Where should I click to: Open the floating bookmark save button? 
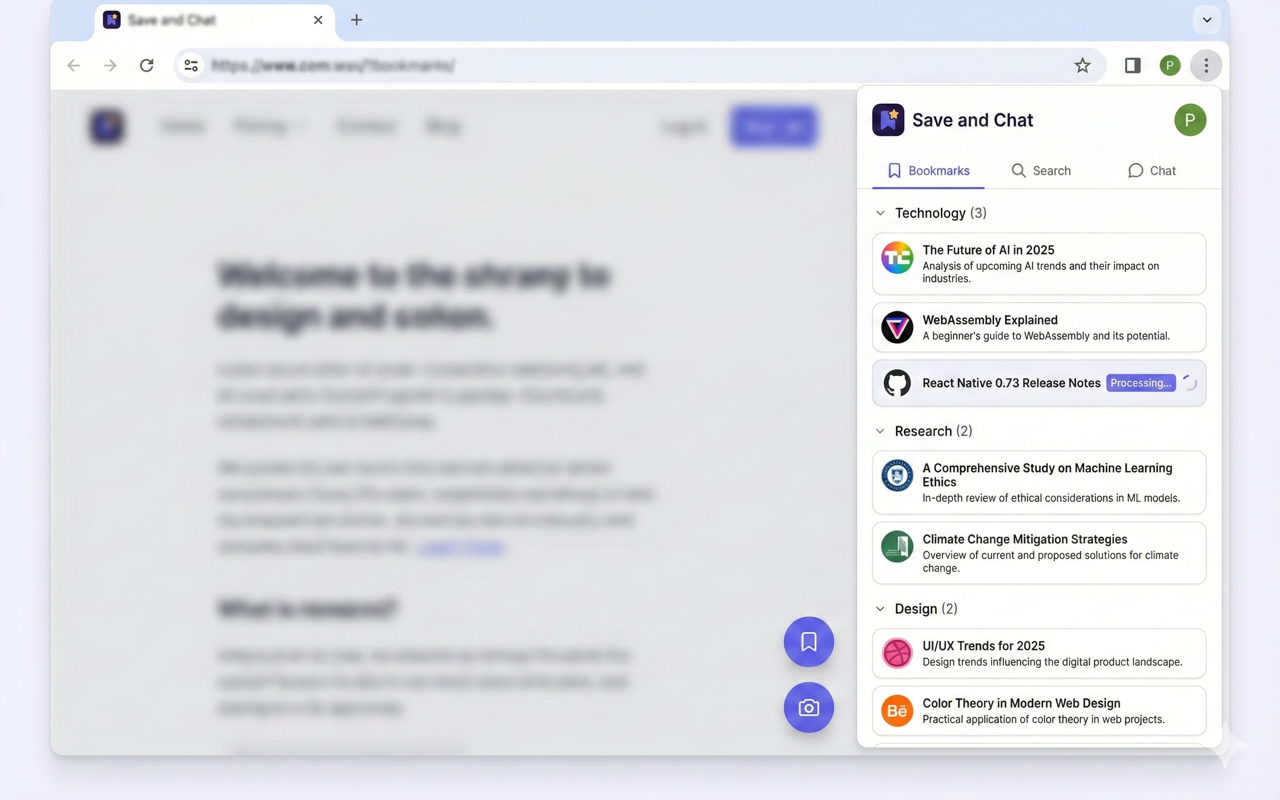808,641
